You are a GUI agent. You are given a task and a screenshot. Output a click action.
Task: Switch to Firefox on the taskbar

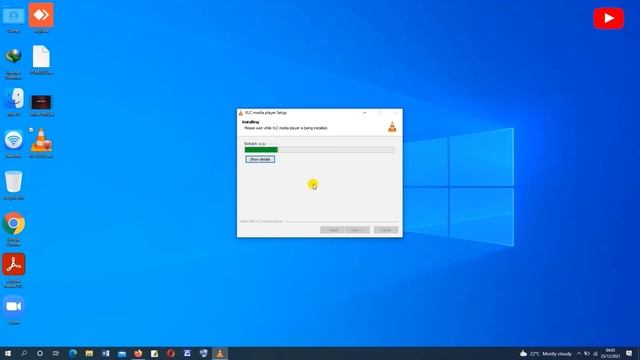click(x=138, y=353)
